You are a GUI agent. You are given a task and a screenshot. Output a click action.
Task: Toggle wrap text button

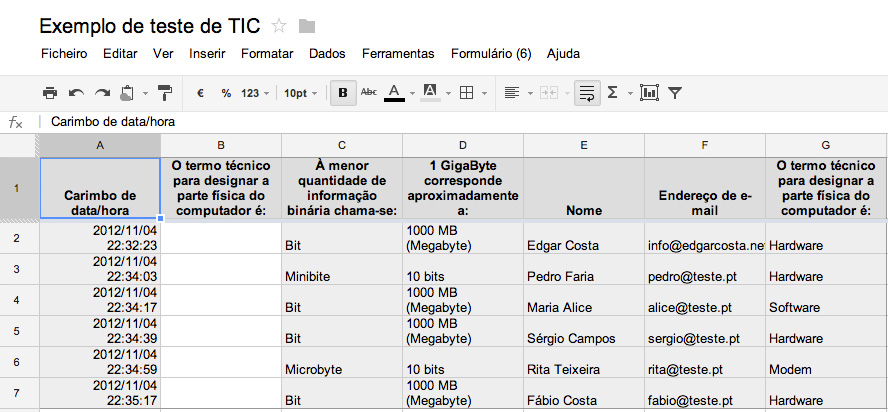pos(586,93)
